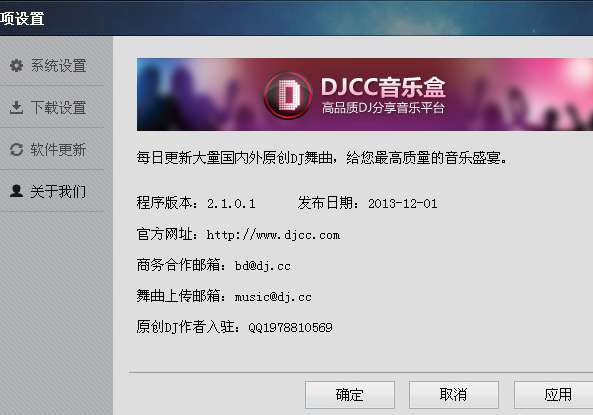
Task: Click the round DJCC logo in banner
Action: coord(288,95)
